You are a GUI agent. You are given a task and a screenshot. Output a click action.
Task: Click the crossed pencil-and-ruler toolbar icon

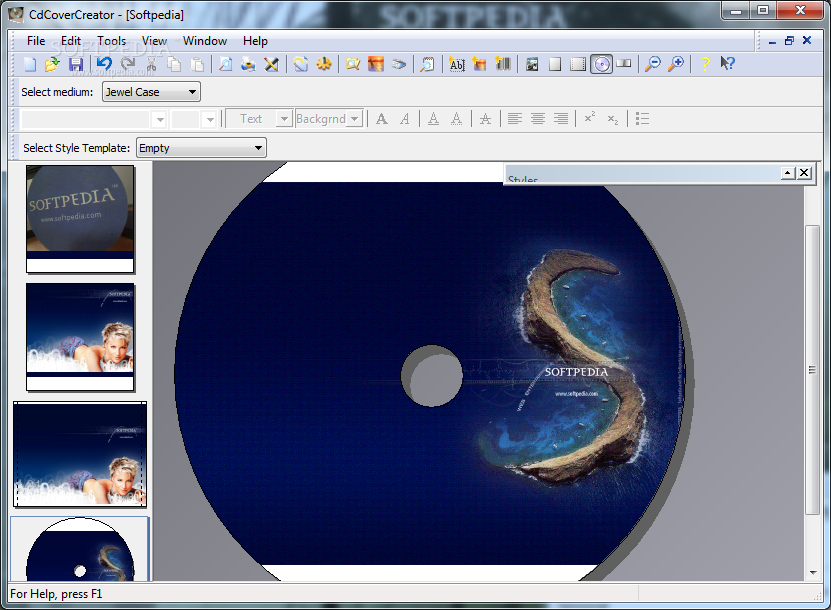(271, 64)
